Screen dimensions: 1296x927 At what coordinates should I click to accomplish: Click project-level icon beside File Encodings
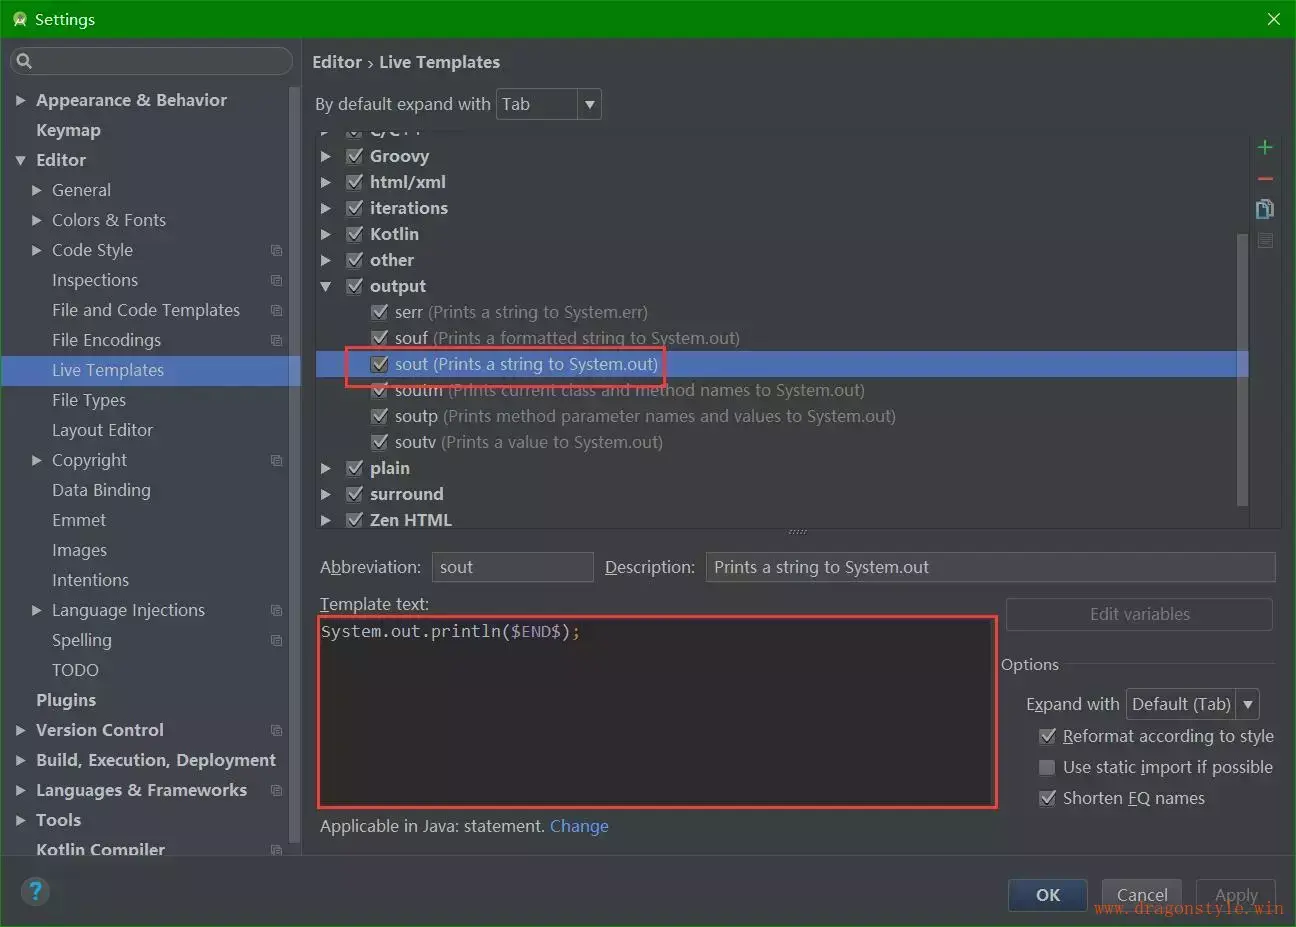pyautogui.click(x=276, y=340)
